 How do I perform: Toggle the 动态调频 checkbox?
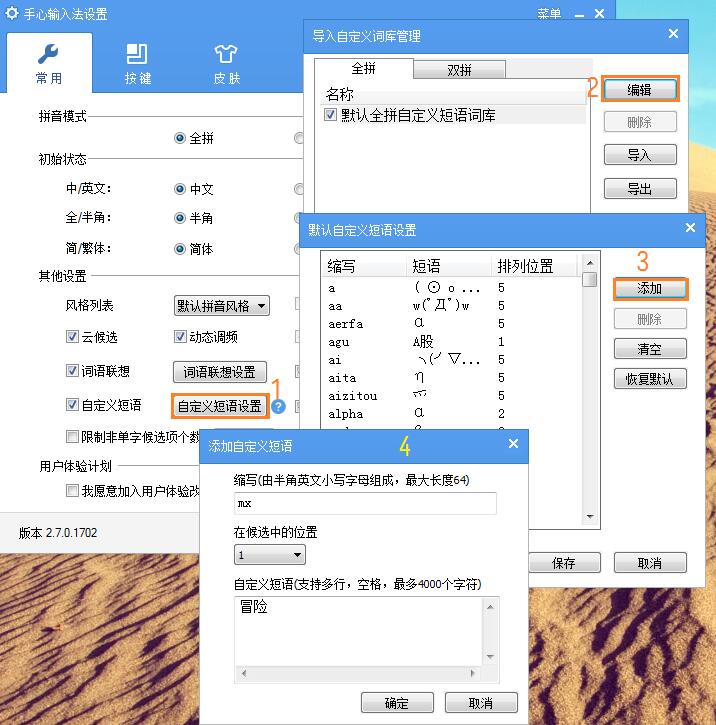click(x=181, y=337)
